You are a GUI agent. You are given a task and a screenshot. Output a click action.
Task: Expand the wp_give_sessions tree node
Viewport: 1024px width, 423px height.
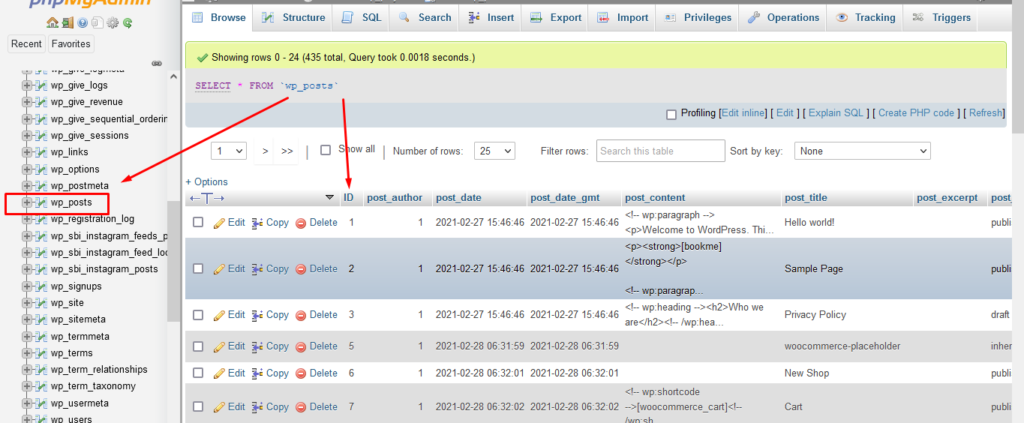point(27,135)
